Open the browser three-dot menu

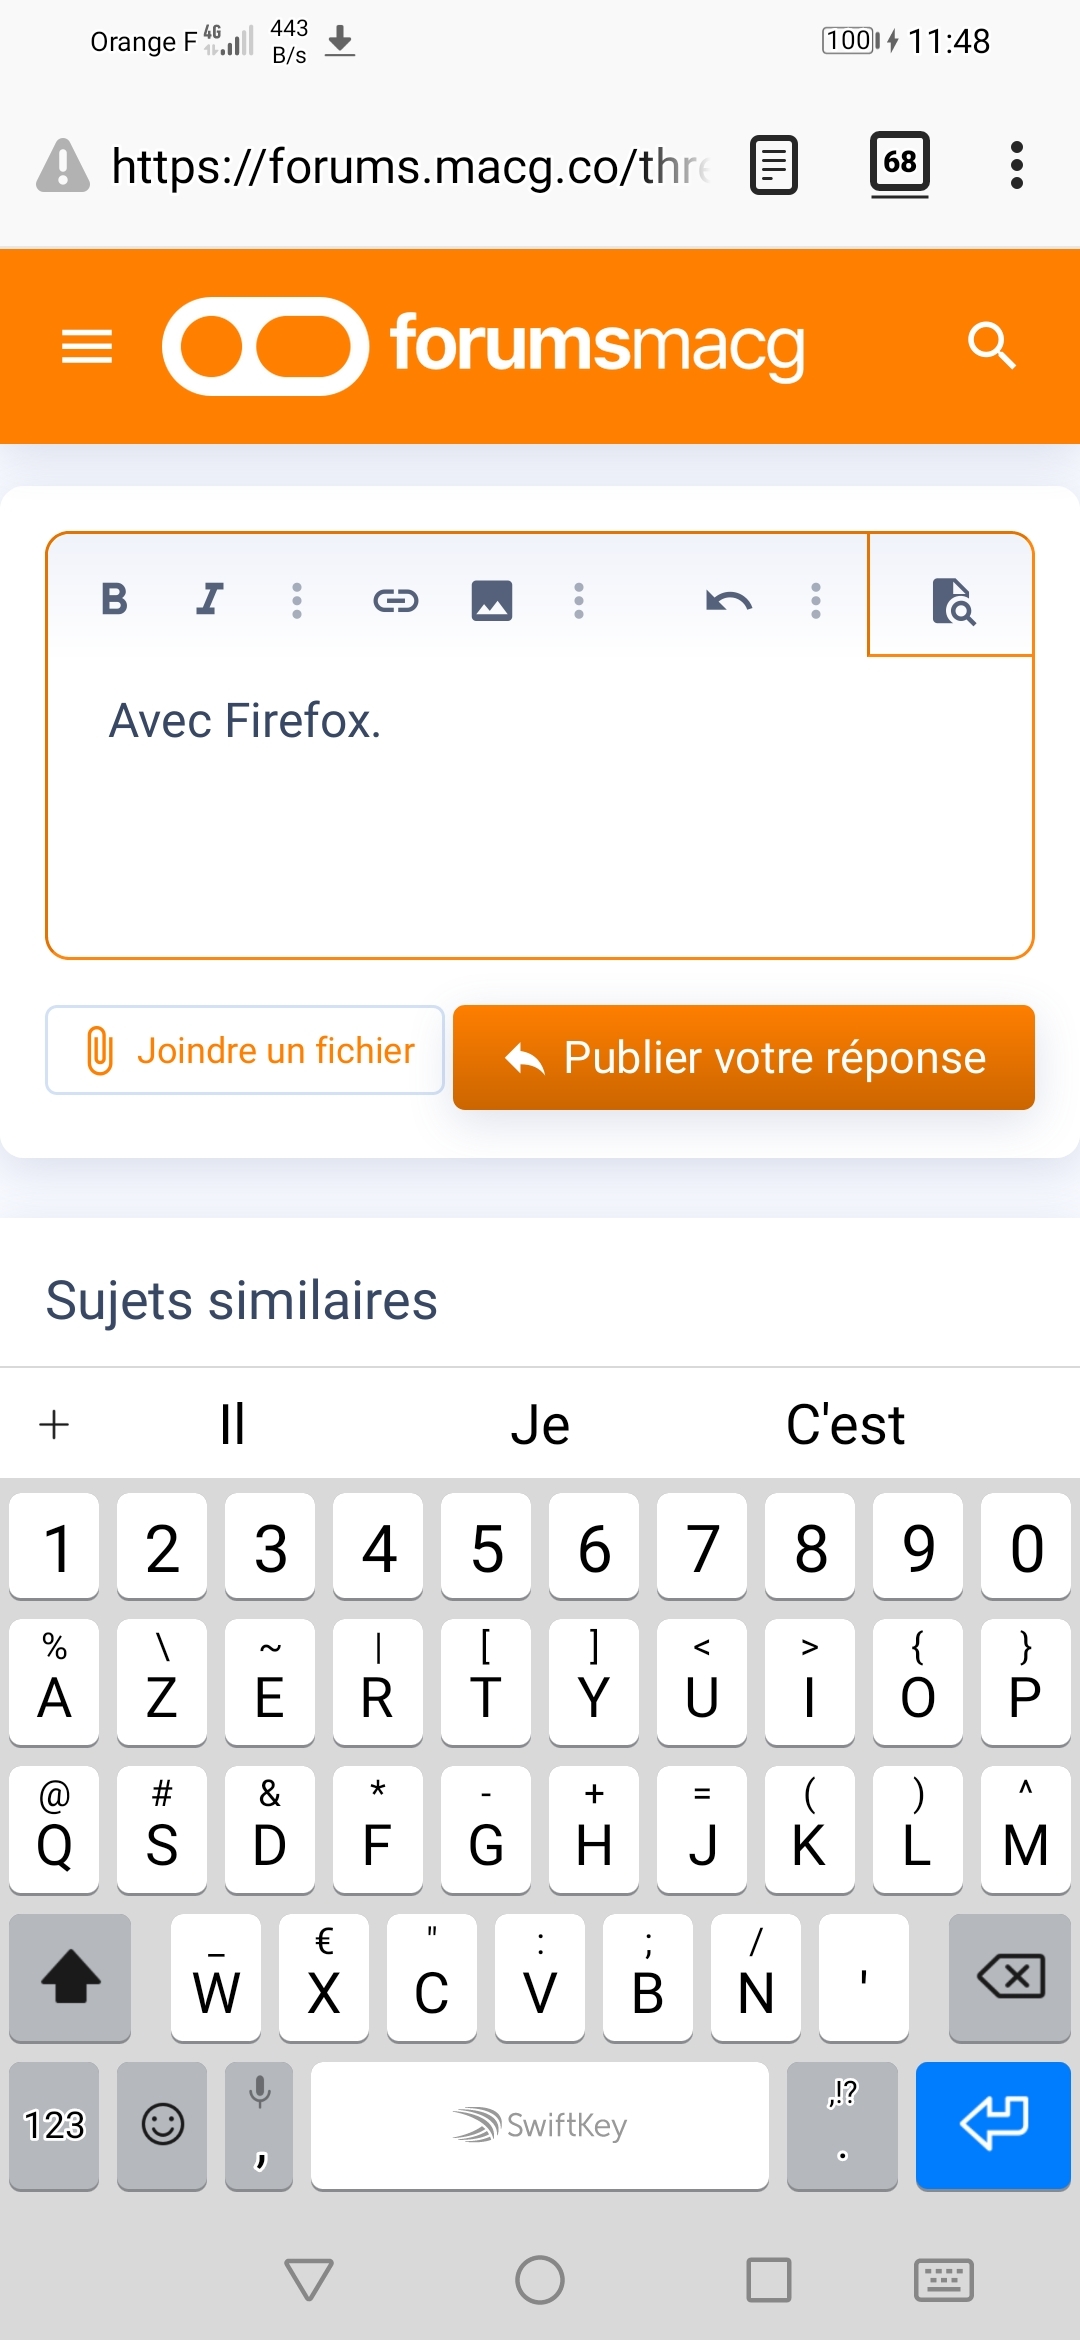[1017, 165]
